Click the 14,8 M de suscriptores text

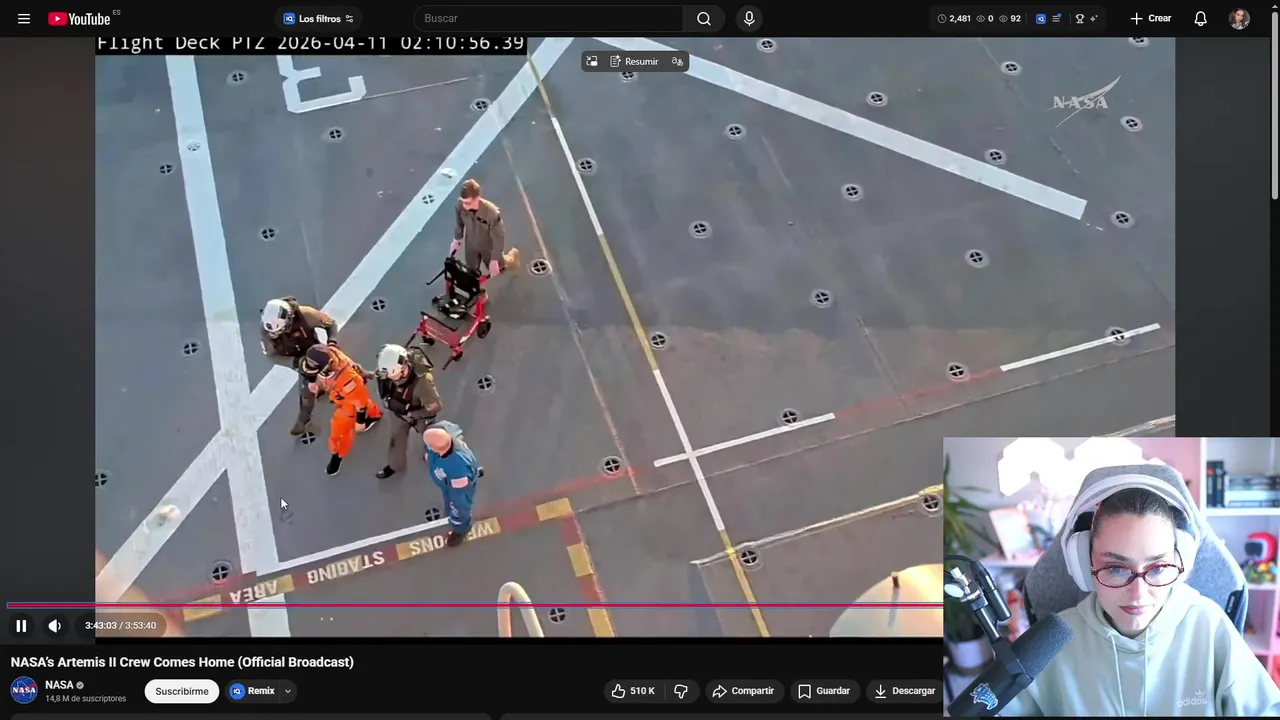[85, 699]
